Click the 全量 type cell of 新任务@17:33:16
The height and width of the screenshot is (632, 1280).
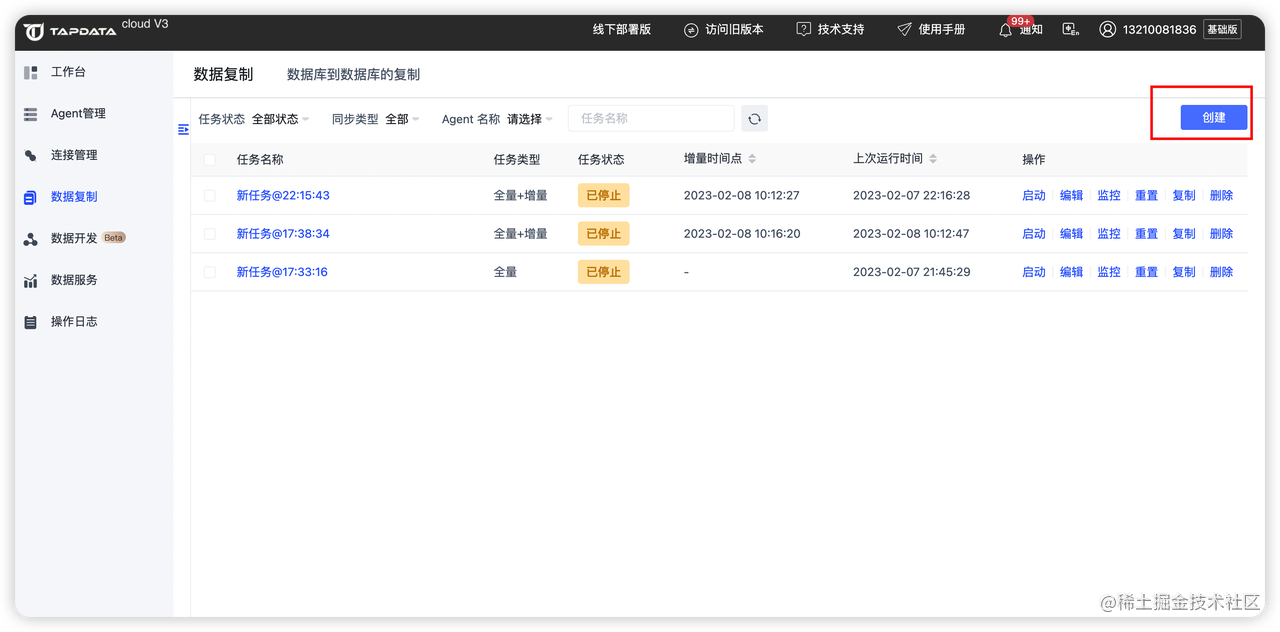tap(505, 271)
